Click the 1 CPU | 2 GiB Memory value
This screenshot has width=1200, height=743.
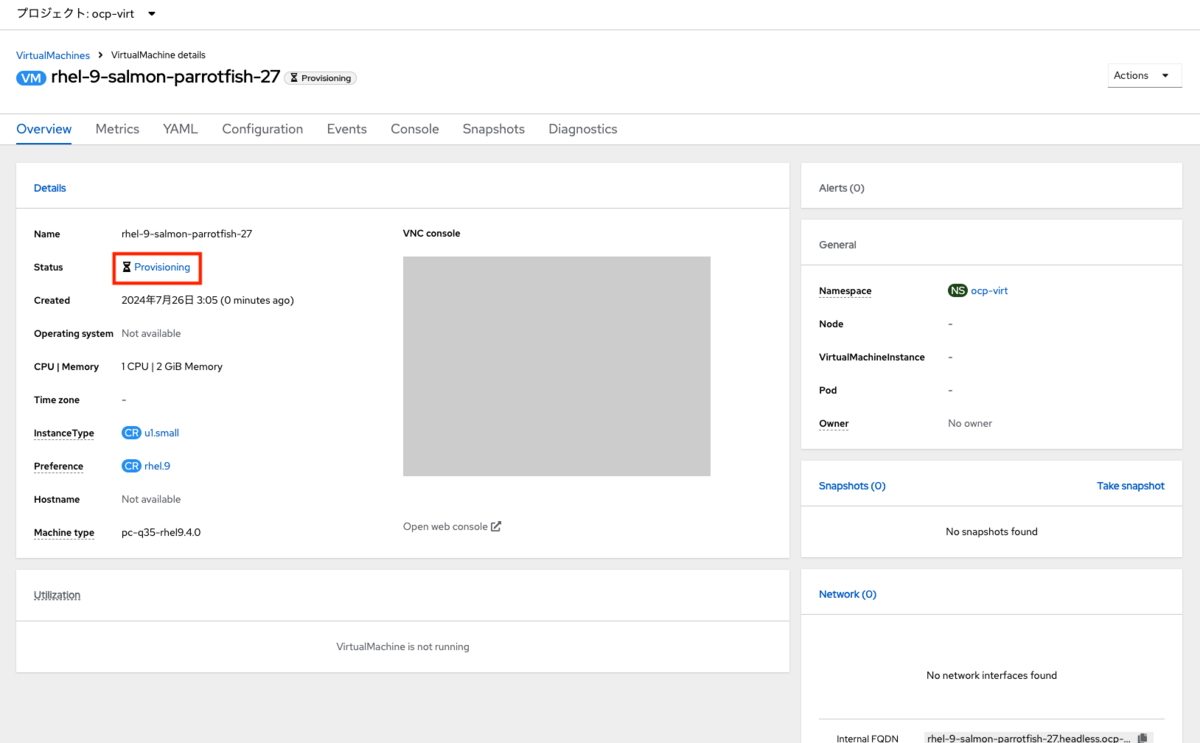coord(172,367)
